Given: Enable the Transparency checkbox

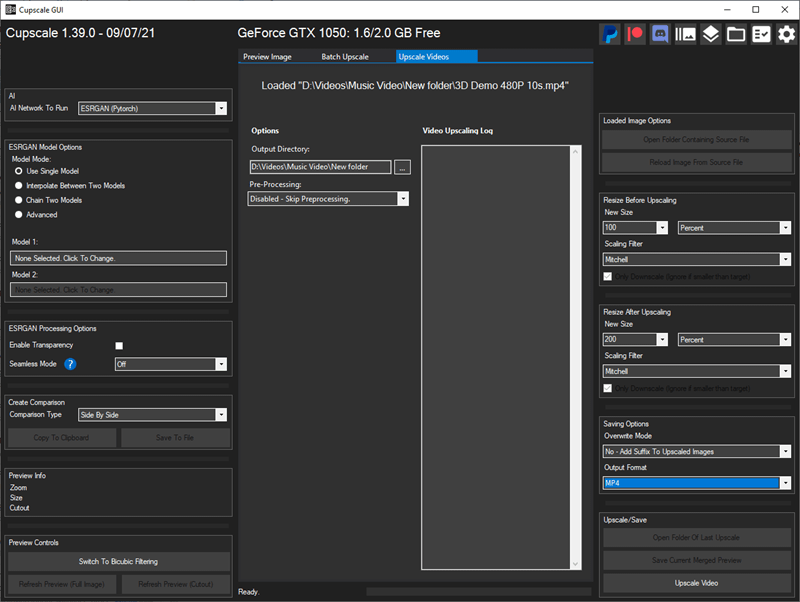Looking at the screenshot, I should 119,346.
